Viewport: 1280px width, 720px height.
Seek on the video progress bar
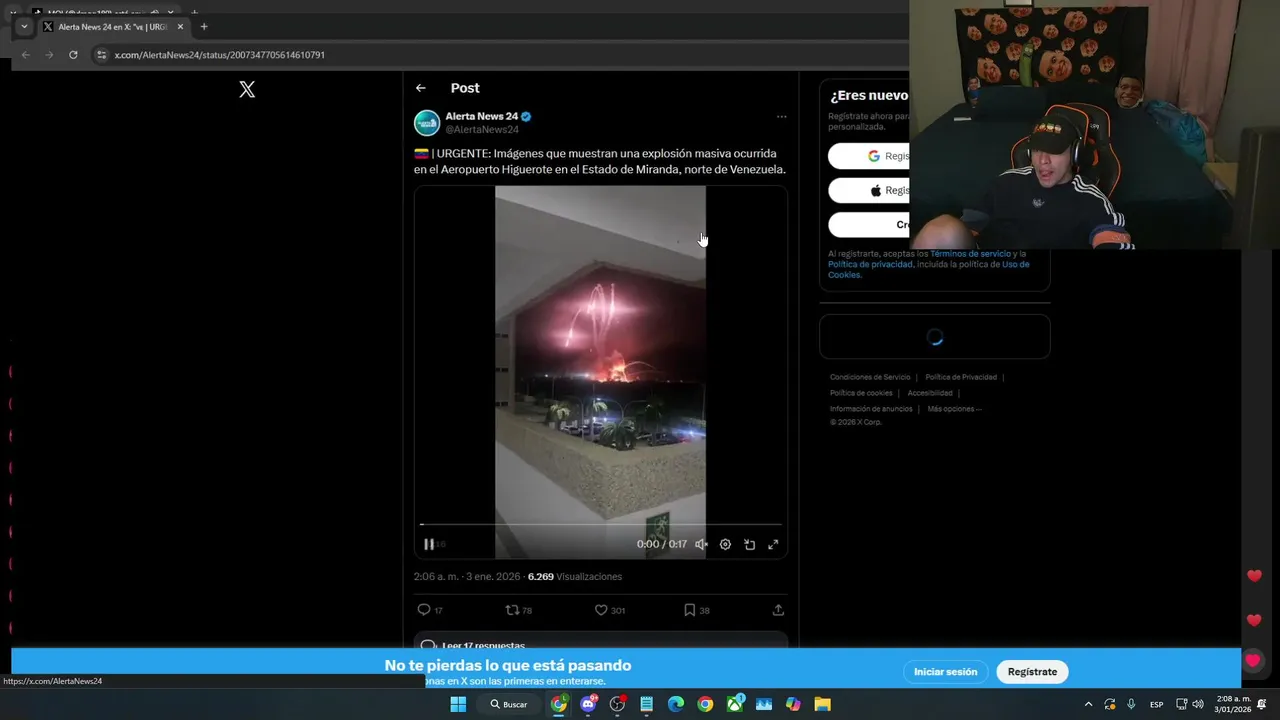point(601,524)
